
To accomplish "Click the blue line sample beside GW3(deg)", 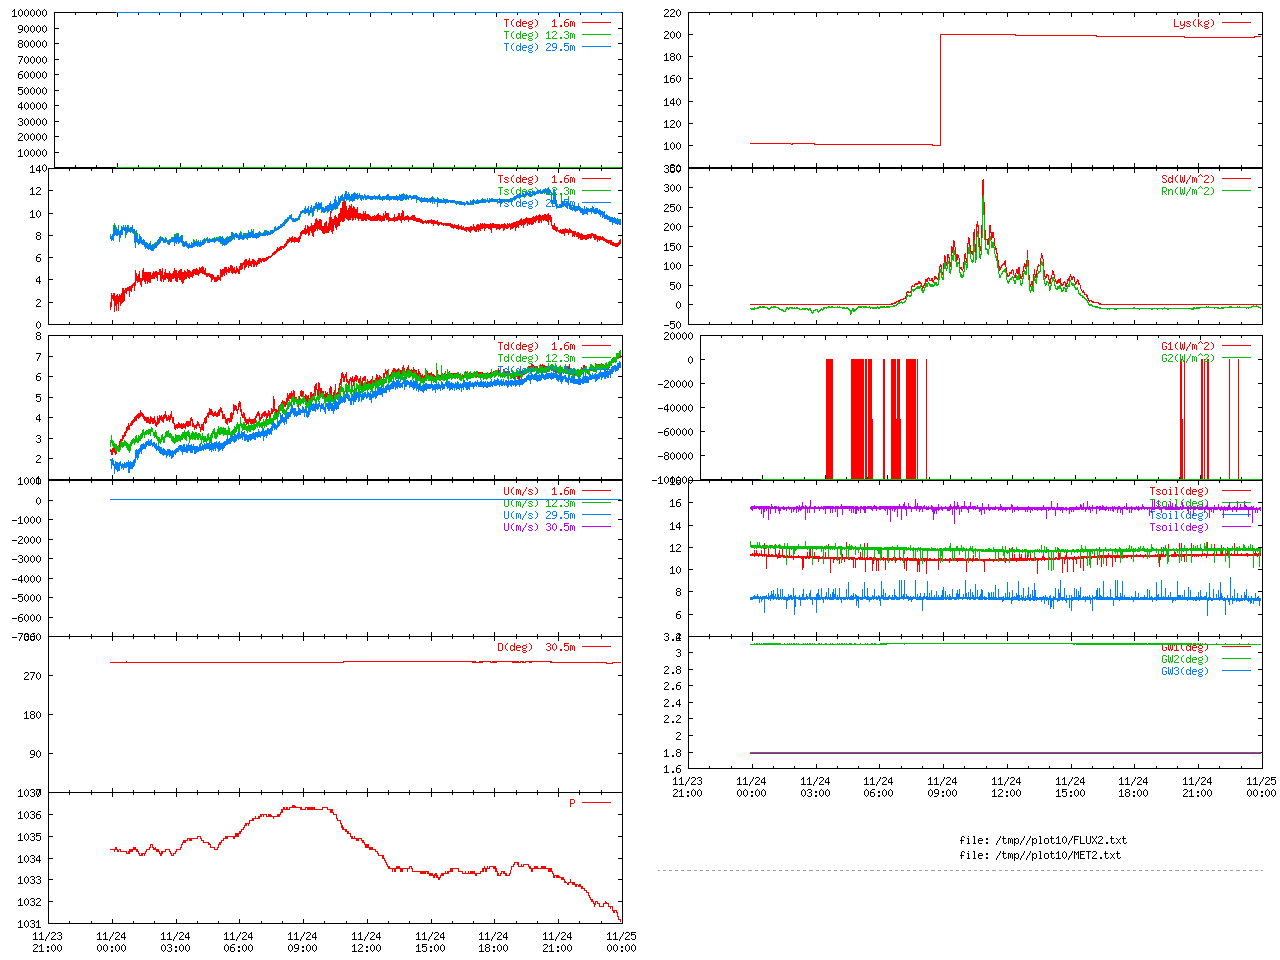I will tap(1236, 671).
